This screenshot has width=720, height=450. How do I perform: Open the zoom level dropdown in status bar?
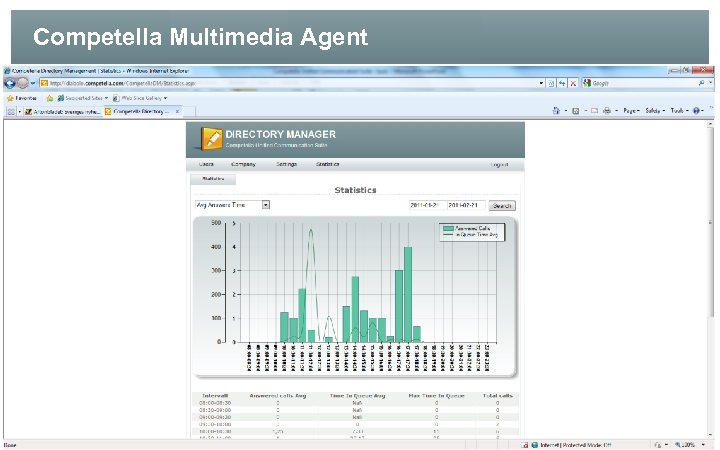pos(704,444)
